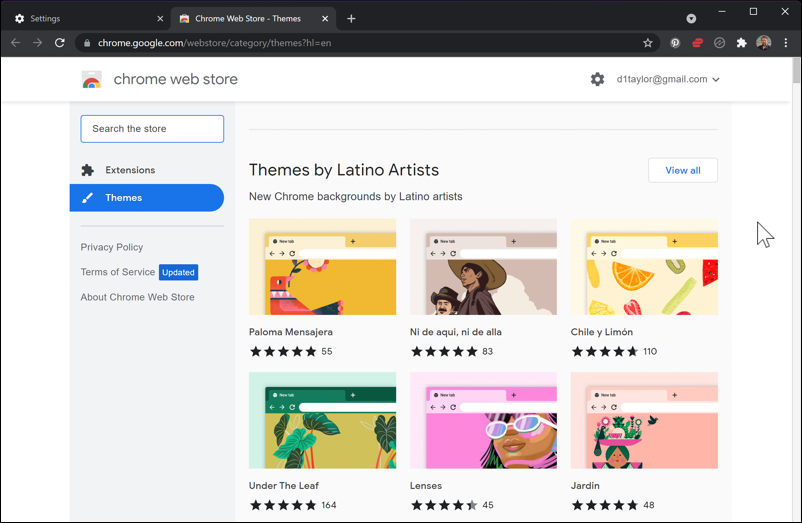Image resolution: width=802 pixels, height=523 pixels.
Task: Click the Updated badge
Action: coord(179,272)
